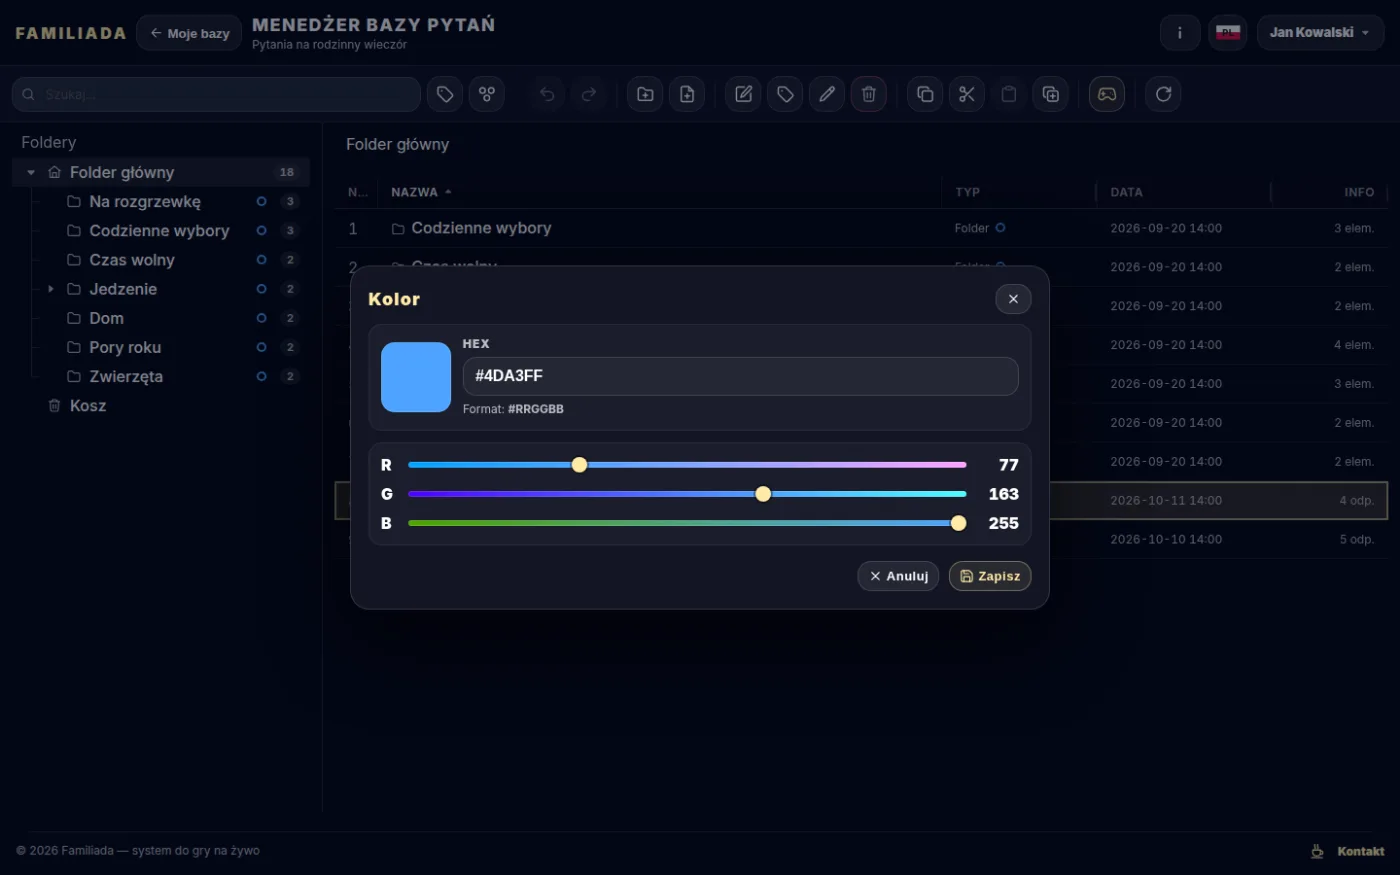Click the tag icon next to the pencil icon
The height and width of the screenshot is (875, 1400).
tap(785, 94)
